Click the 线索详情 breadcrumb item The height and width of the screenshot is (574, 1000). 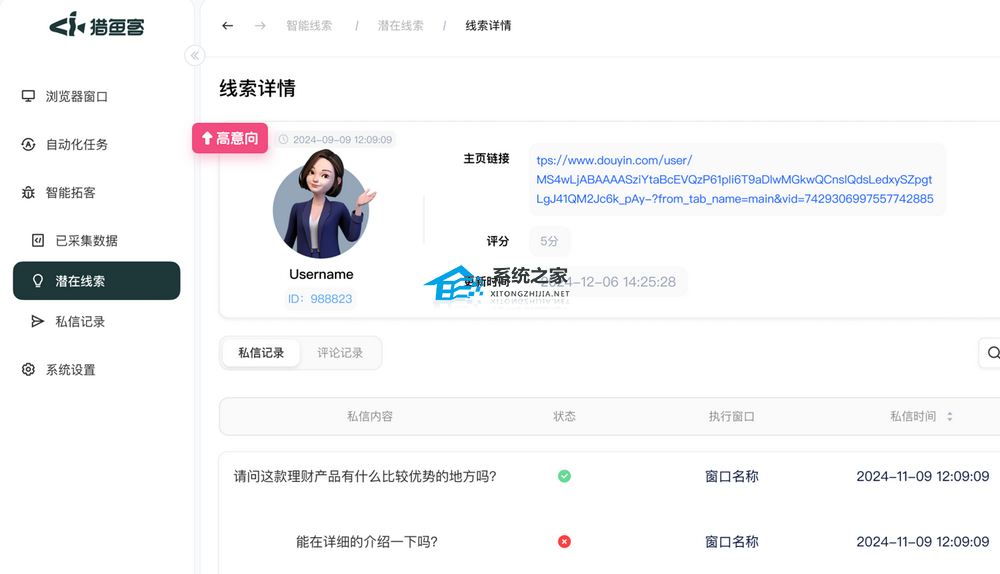(x=488, y=26)
